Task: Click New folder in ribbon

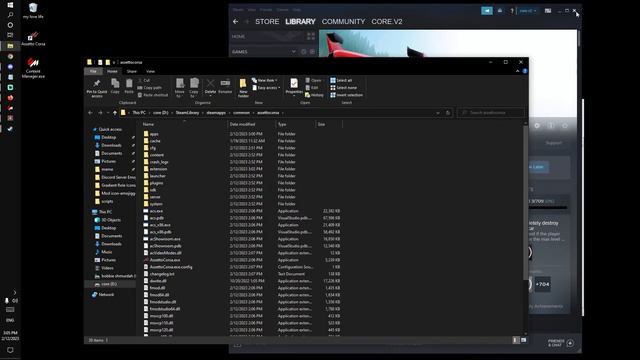Action: tap(243, 88)
